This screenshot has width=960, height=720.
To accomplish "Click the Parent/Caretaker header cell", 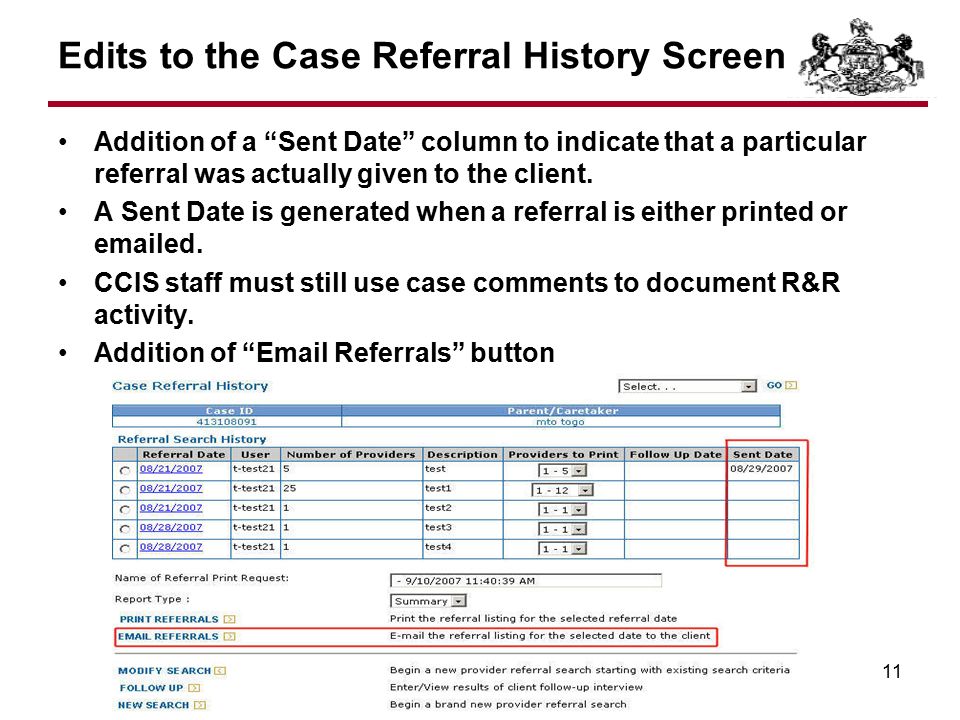I will (x=563, y=411).
